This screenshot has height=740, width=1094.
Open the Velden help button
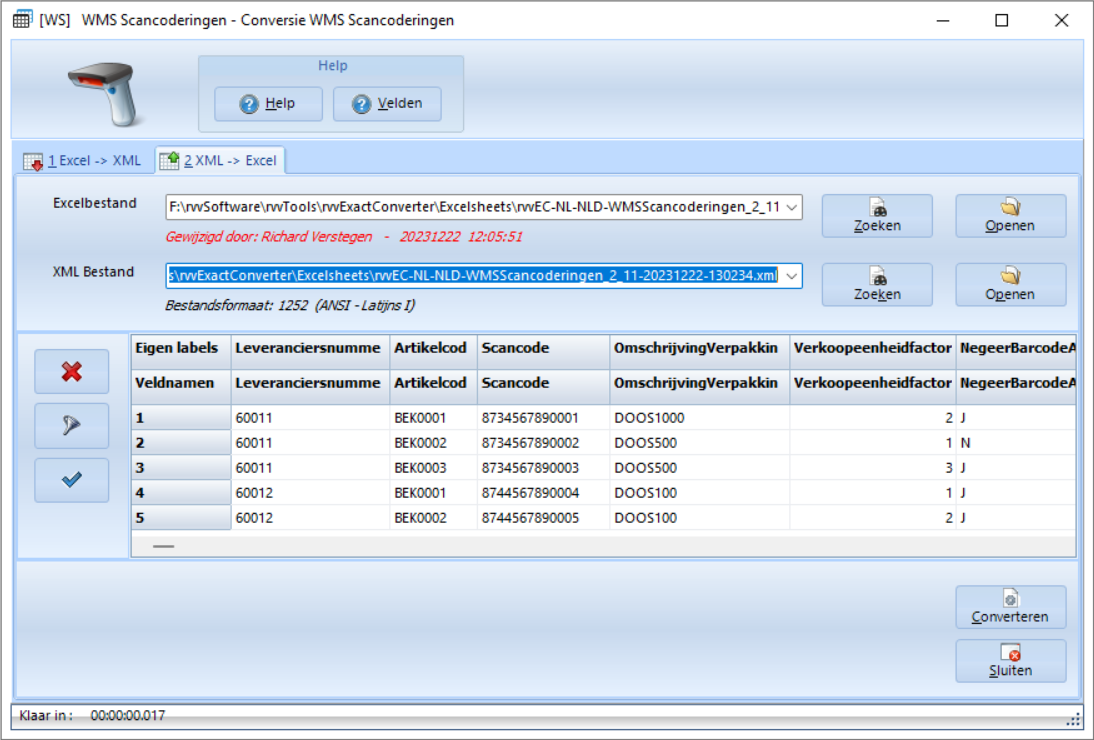coord(387,104)
